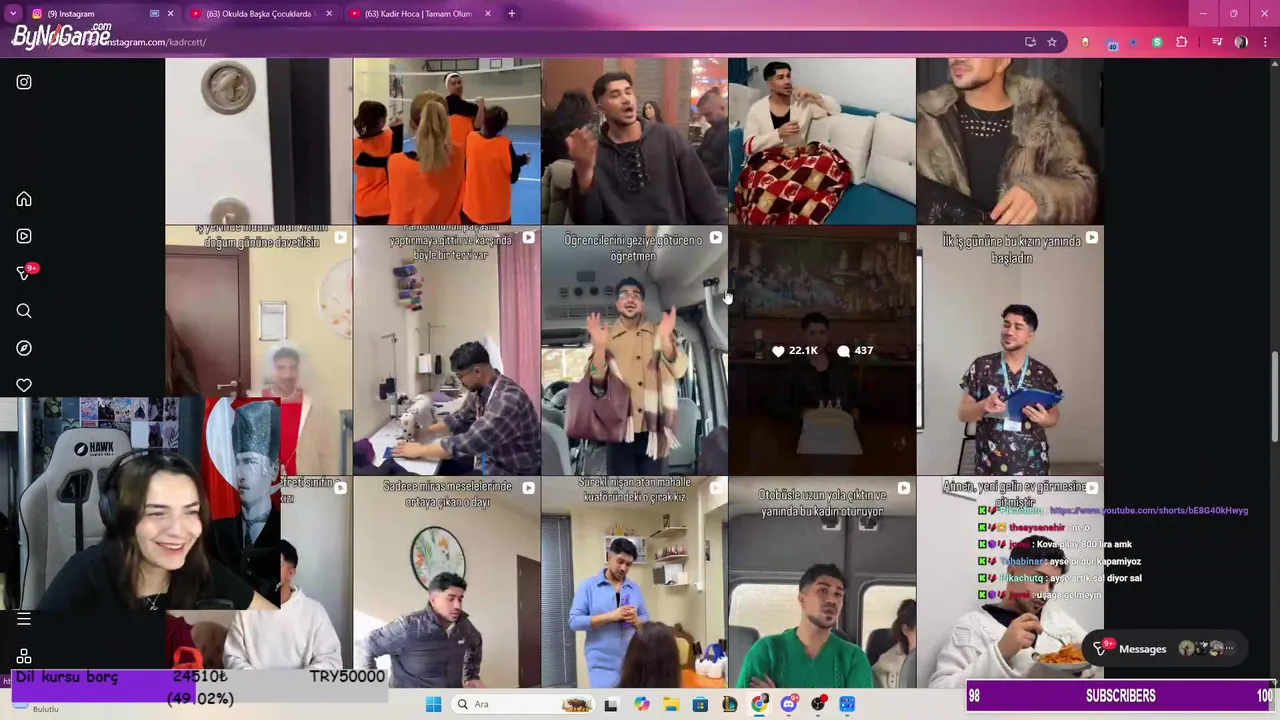This screenshot has width=1280, height=720.
Task: Open the reel 'Öğrencilerini geziye götüren o öğretmen'
Action: (634, 350)
